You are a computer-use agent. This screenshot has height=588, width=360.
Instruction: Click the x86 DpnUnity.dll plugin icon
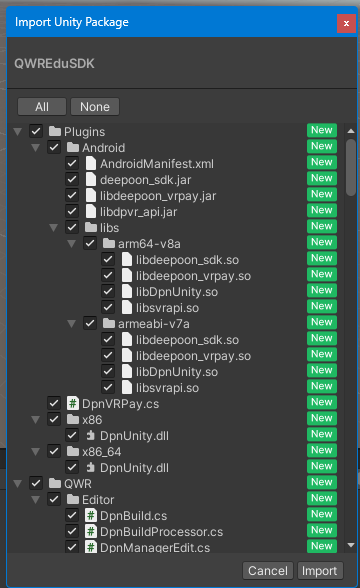90,435
